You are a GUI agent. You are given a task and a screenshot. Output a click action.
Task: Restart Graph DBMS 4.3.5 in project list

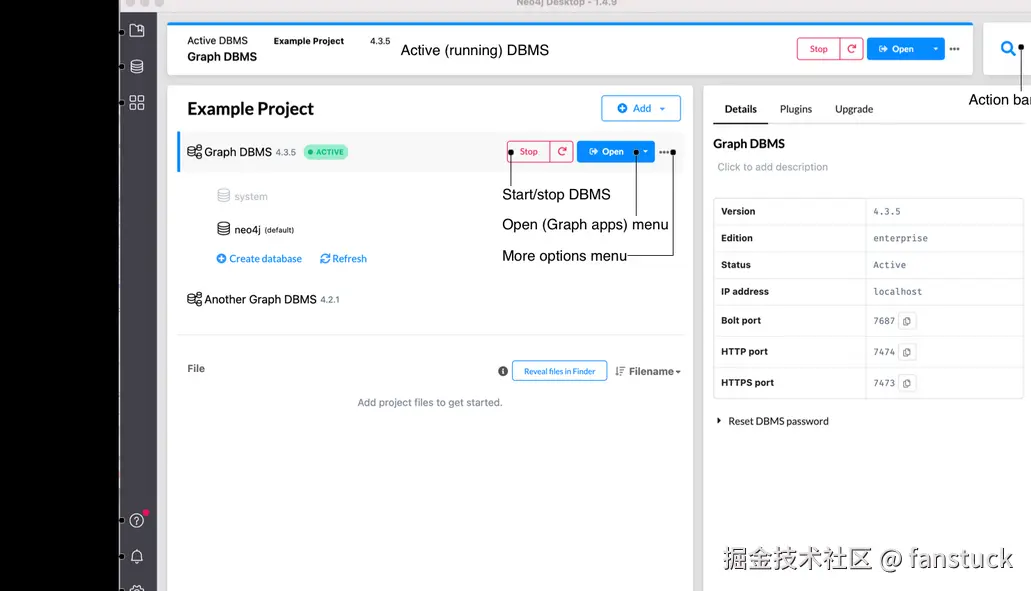point(562,152)
